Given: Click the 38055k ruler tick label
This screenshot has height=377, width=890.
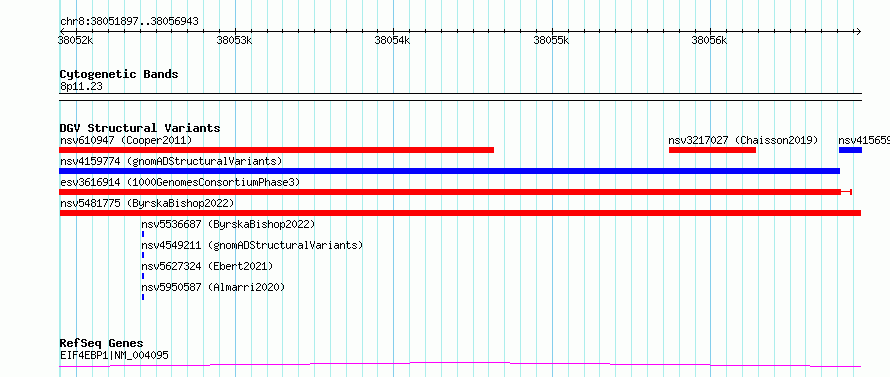Looking at the screenshot, I should [551, 41].
